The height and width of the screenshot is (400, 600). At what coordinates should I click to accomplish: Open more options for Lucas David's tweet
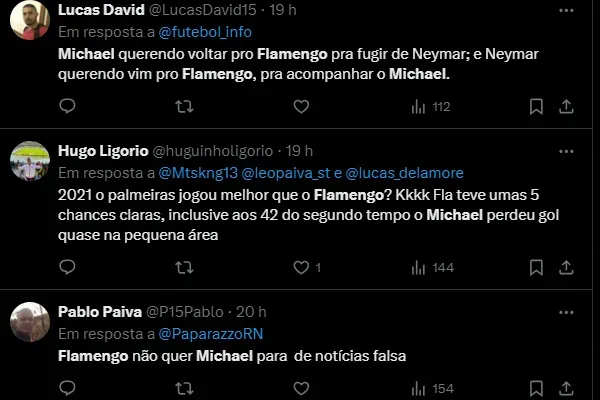566,10
